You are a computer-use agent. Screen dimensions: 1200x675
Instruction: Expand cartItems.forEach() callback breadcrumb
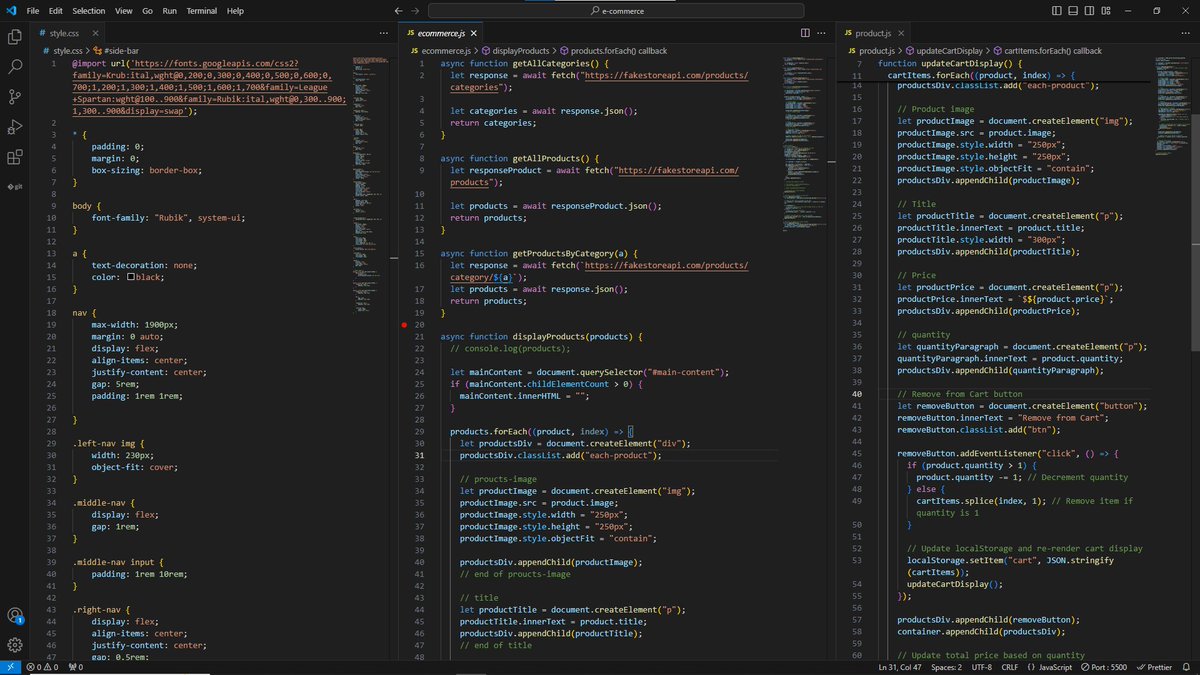1048,50
